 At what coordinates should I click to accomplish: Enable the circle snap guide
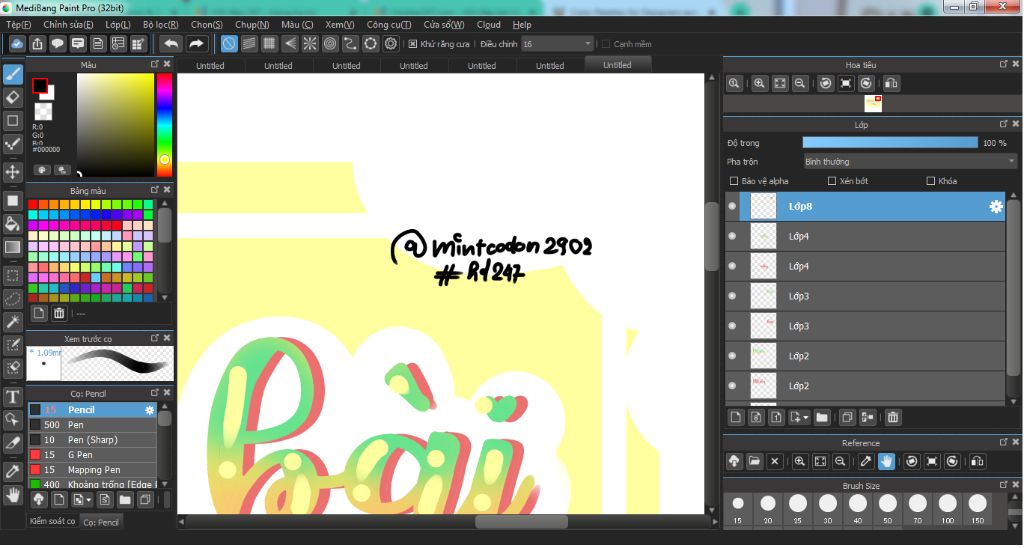pos(330,44)
